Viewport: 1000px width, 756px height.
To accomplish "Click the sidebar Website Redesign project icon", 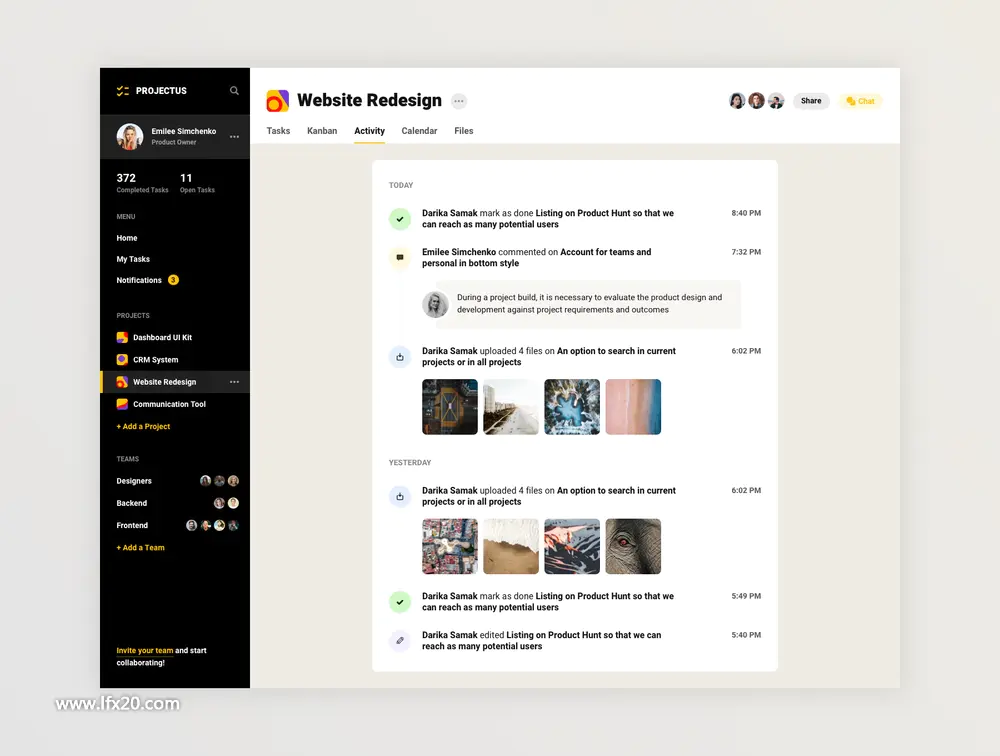I will coord(122,382).
